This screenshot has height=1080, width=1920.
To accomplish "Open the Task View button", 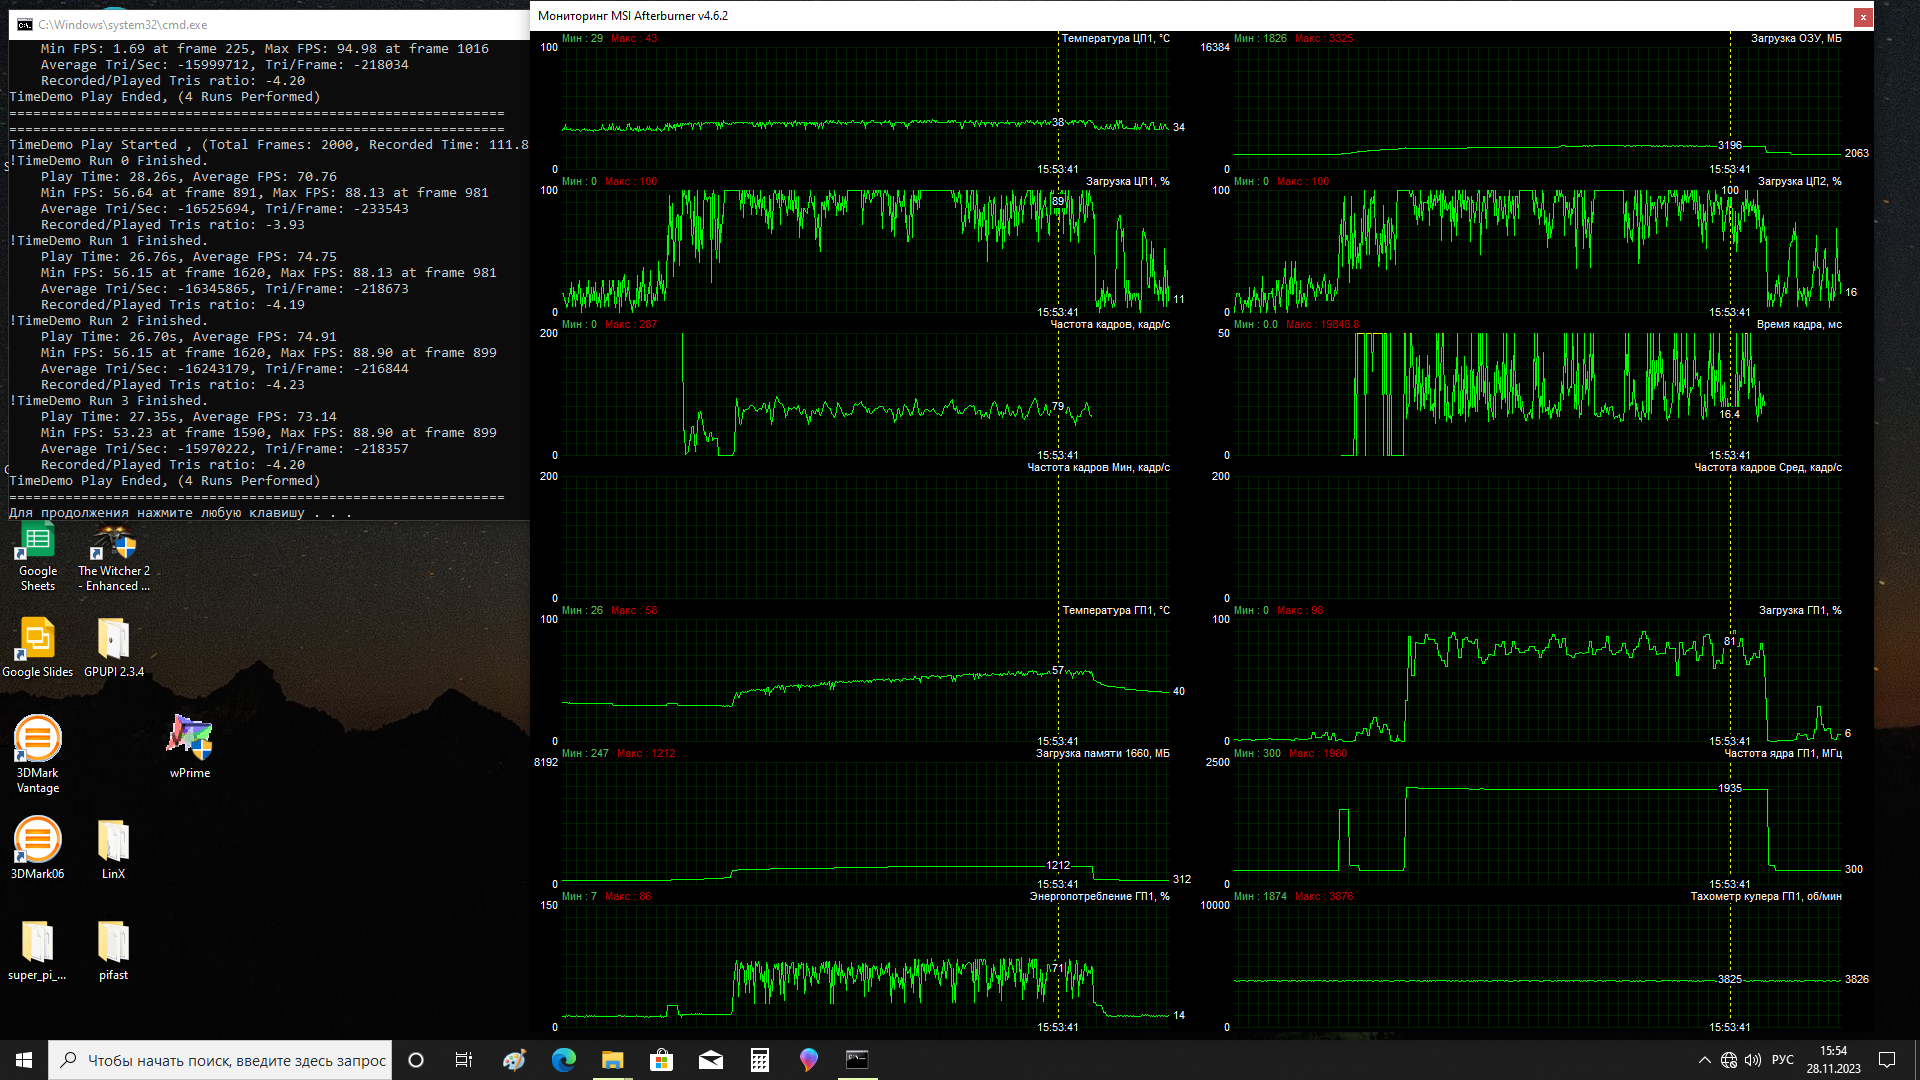I will click(464, 1060).
